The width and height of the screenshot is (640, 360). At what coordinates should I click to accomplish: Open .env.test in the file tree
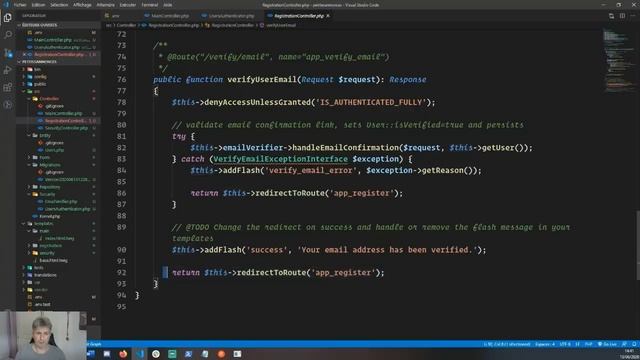point(42,304)
